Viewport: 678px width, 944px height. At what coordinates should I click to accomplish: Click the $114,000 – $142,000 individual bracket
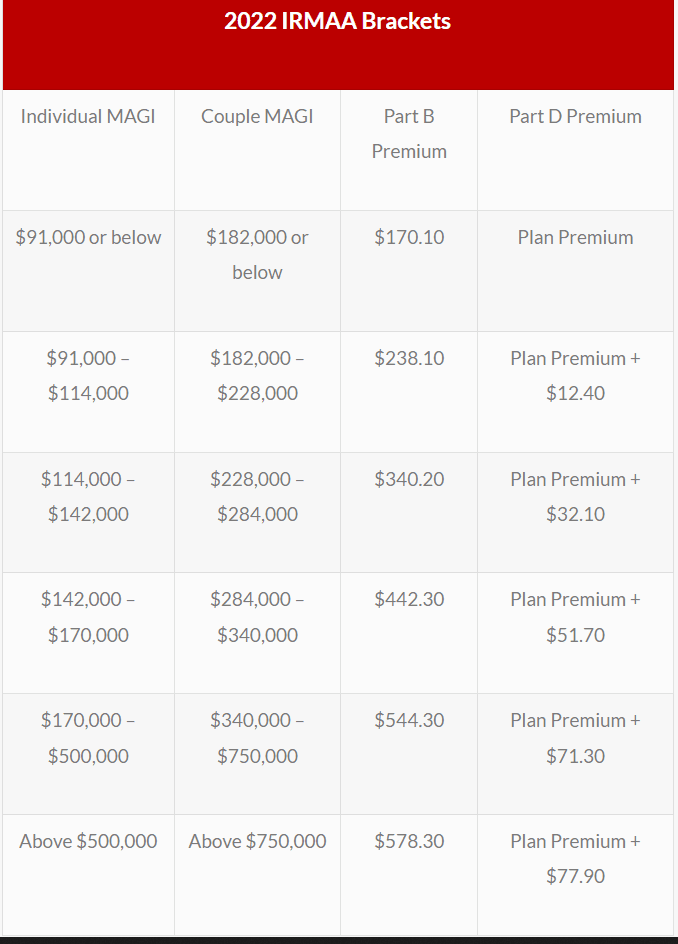tap(88, 496)
